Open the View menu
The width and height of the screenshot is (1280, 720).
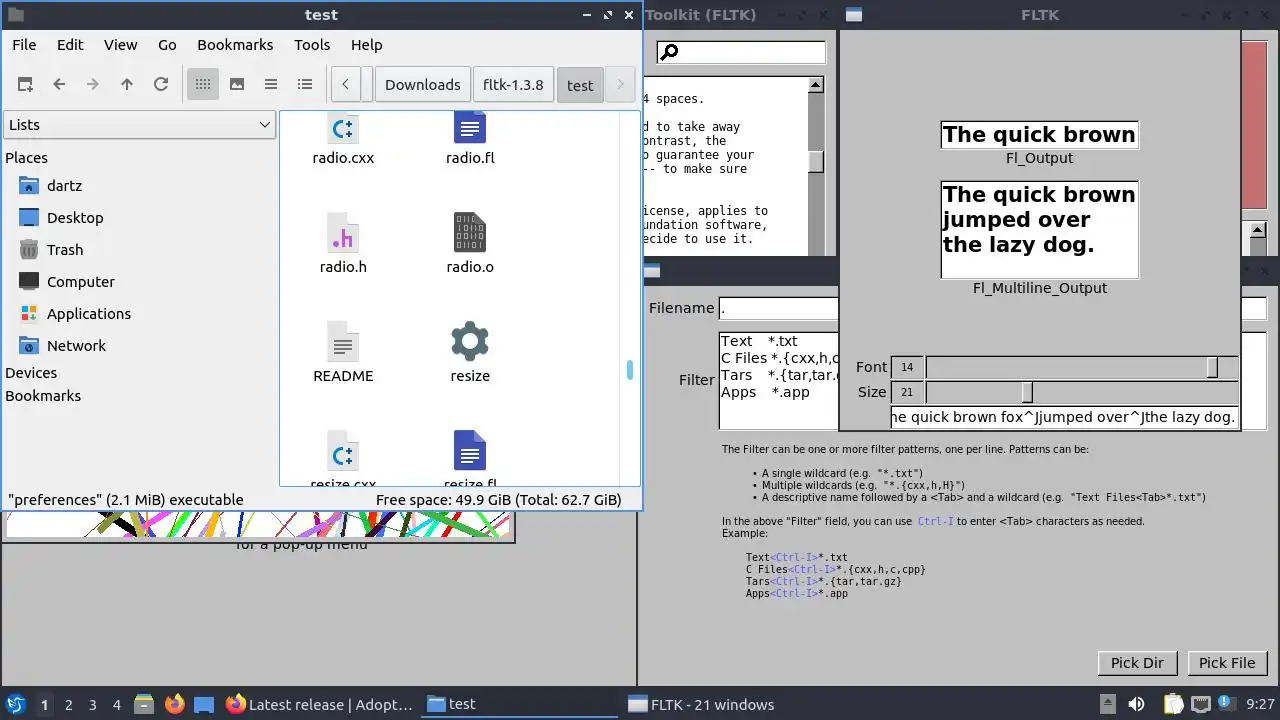[121, 45]
